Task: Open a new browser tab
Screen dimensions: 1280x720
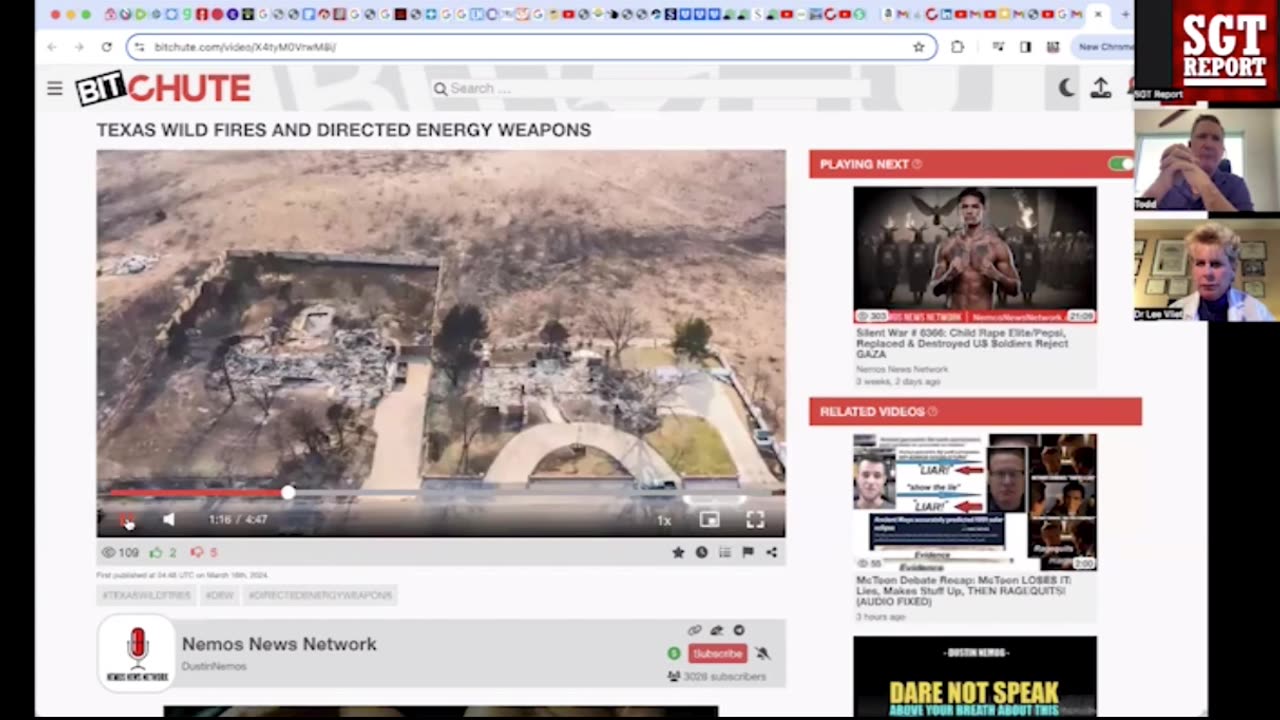Action: click(x=1125, y=14)
